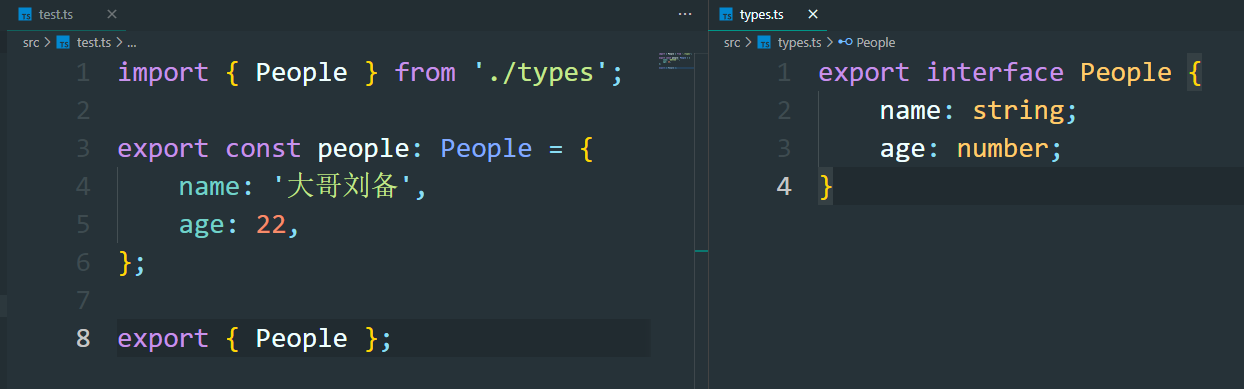The height and width of the screenshot is (389, 1244).
Task: Open the src folder breadcrumb in the left editor
Action: [x=32, y=42]
